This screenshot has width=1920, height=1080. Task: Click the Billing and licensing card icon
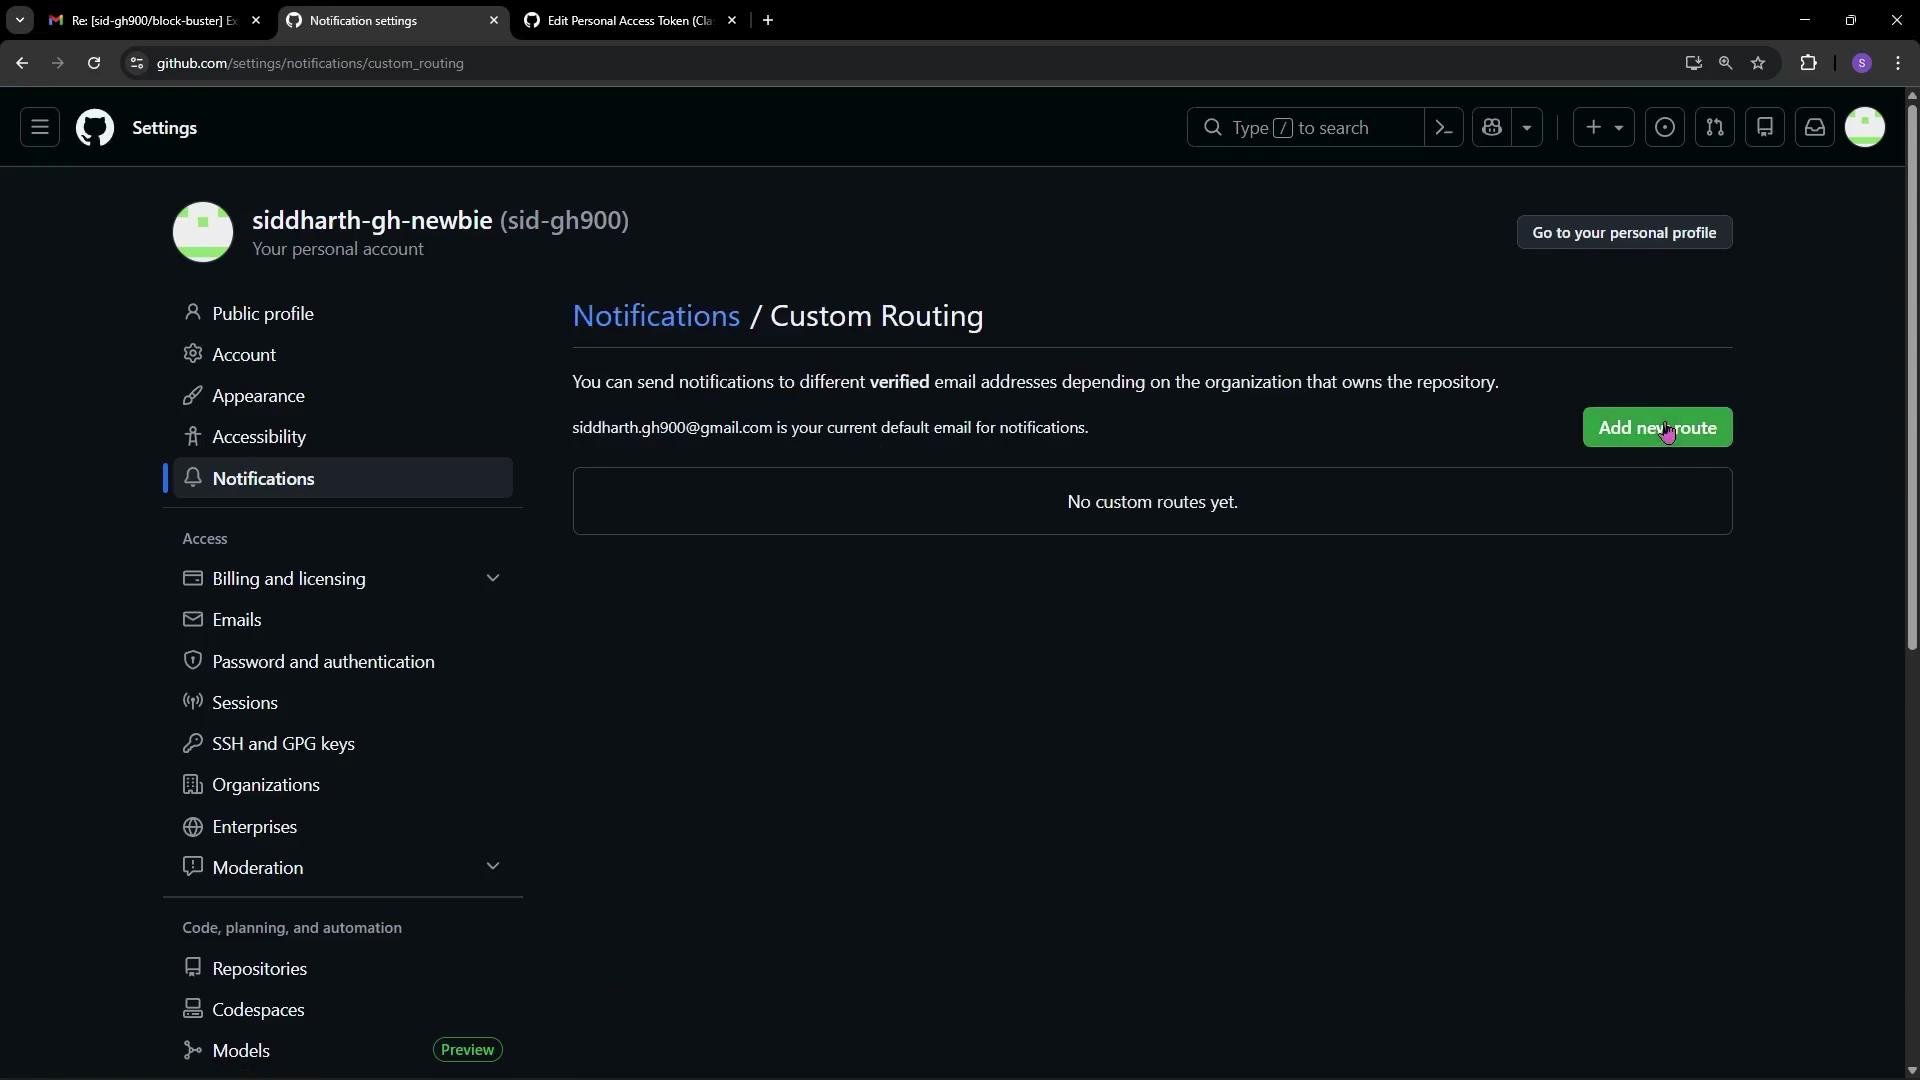193,578
